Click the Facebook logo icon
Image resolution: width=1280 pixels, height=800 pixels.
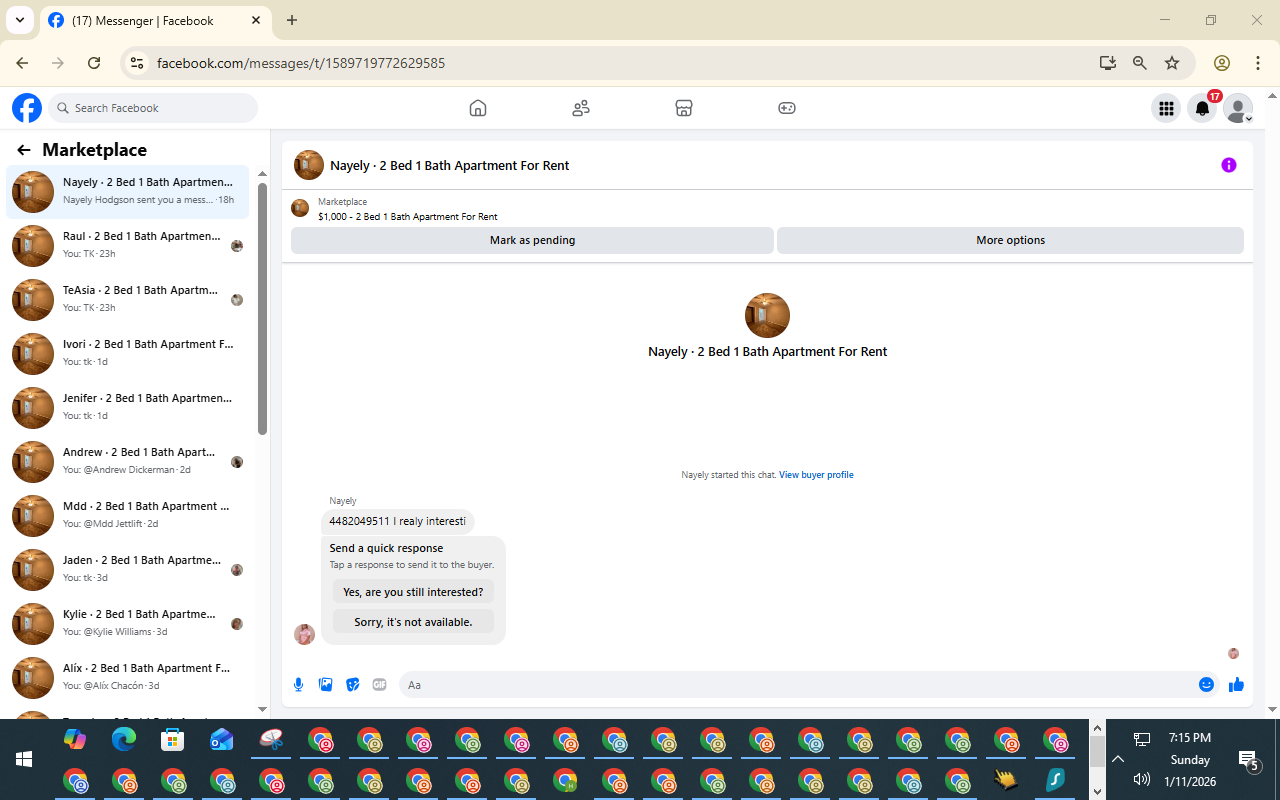27,108
